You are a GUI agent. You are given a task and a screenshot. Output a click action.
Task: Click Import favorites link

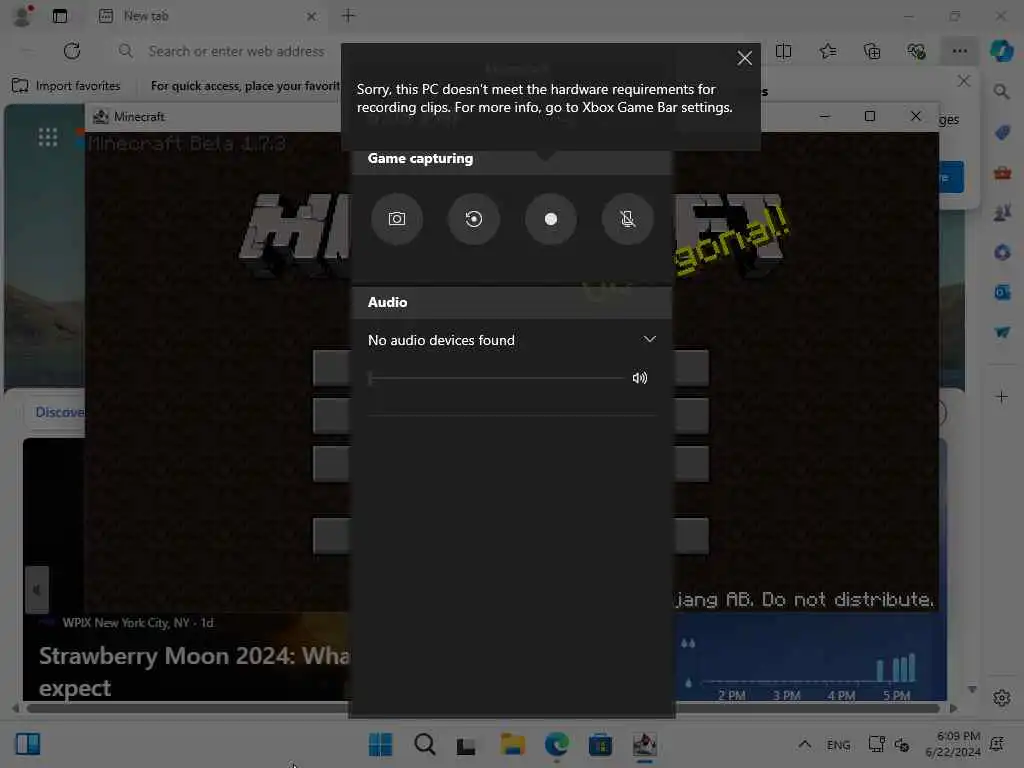[x=67, y=86]
